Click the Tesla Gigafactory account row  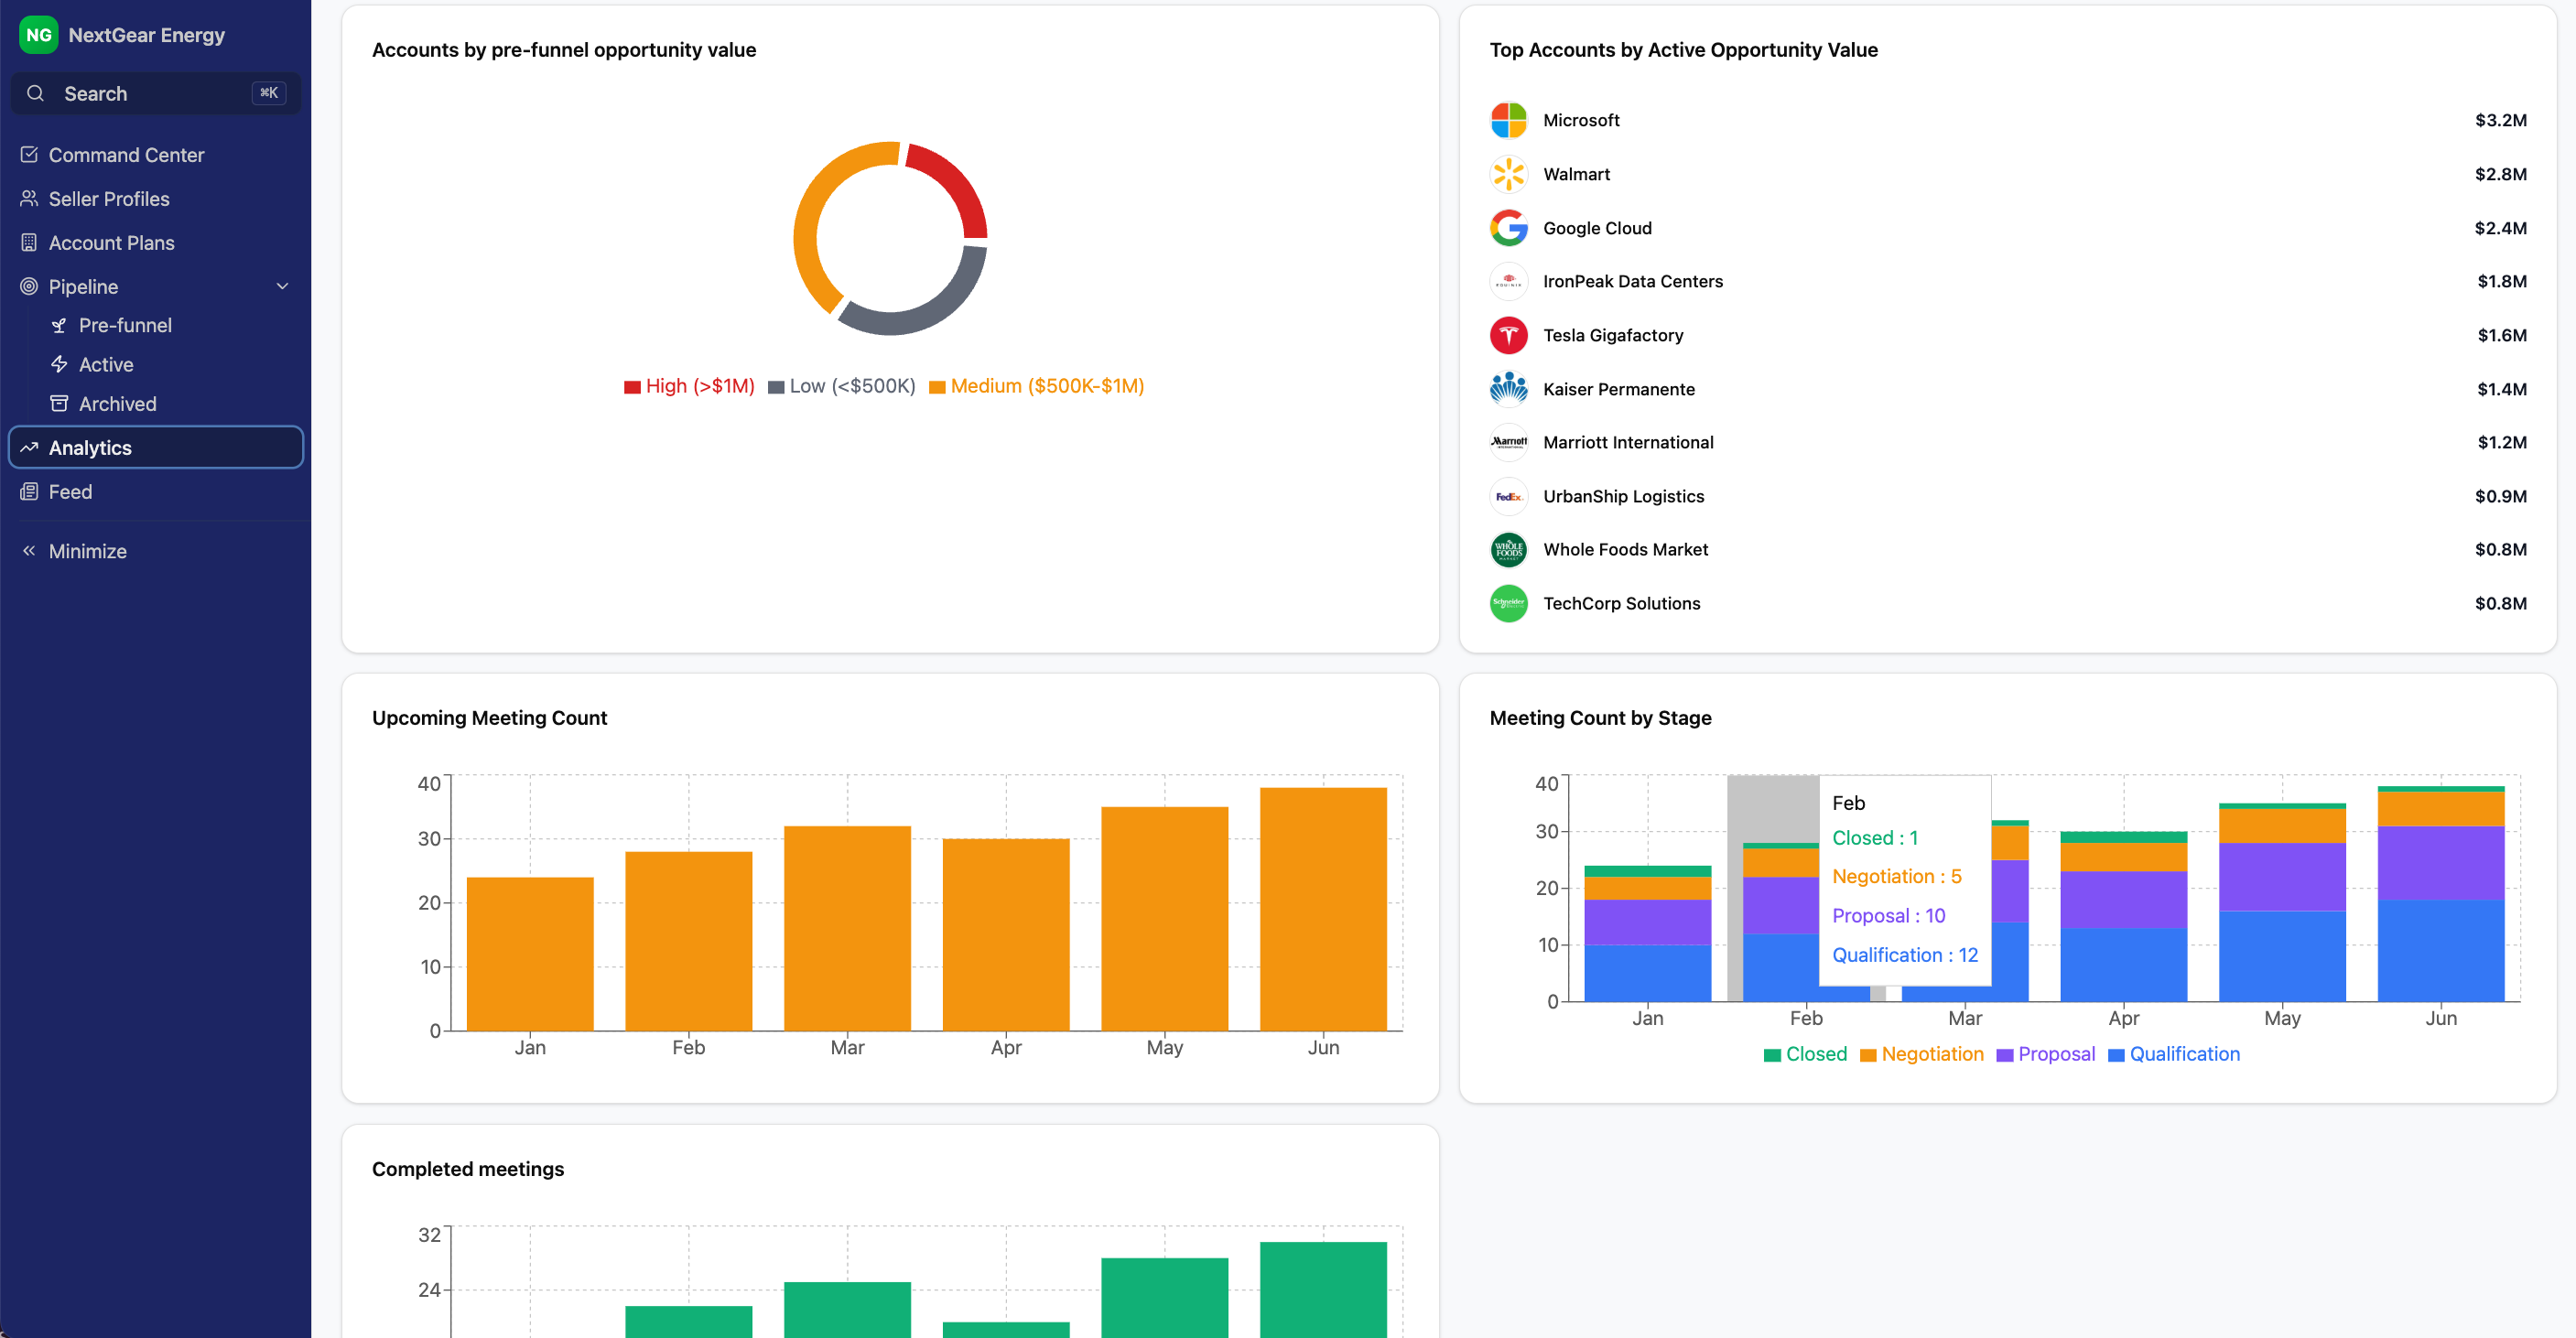point(1612,335)
